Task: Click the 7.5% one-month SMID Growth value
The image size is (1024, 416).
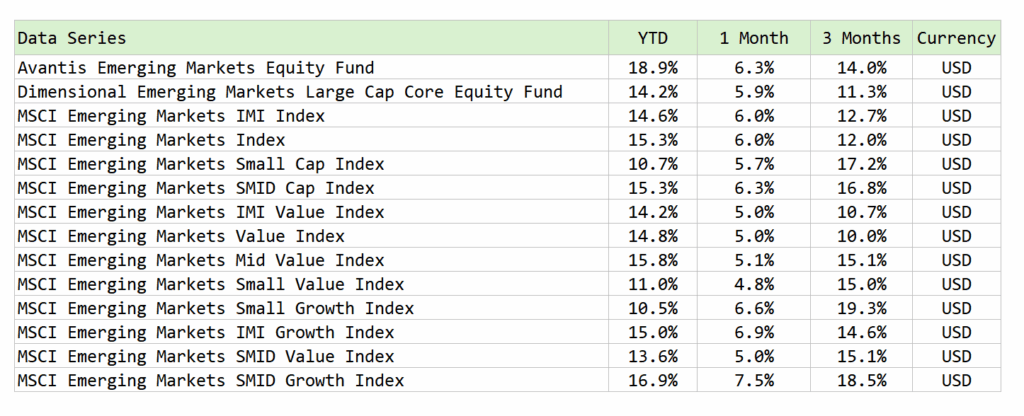Action: click(x=754, y=380)
